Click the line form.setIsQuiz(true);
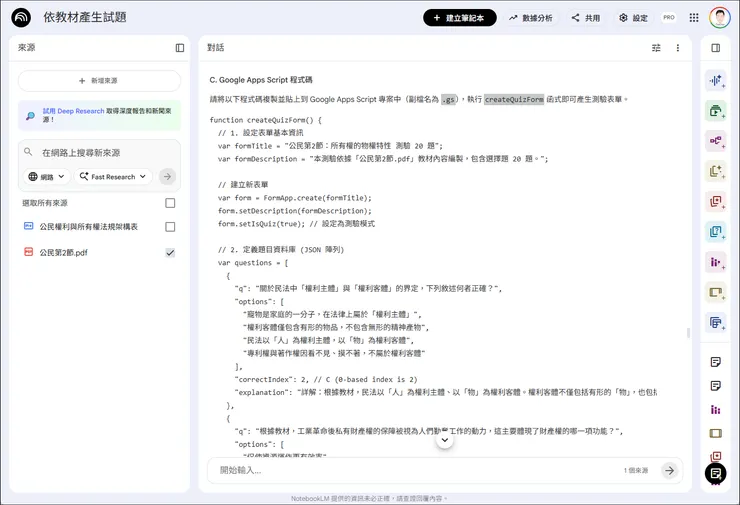Viewport: 740px width, 505px height. 261,224
